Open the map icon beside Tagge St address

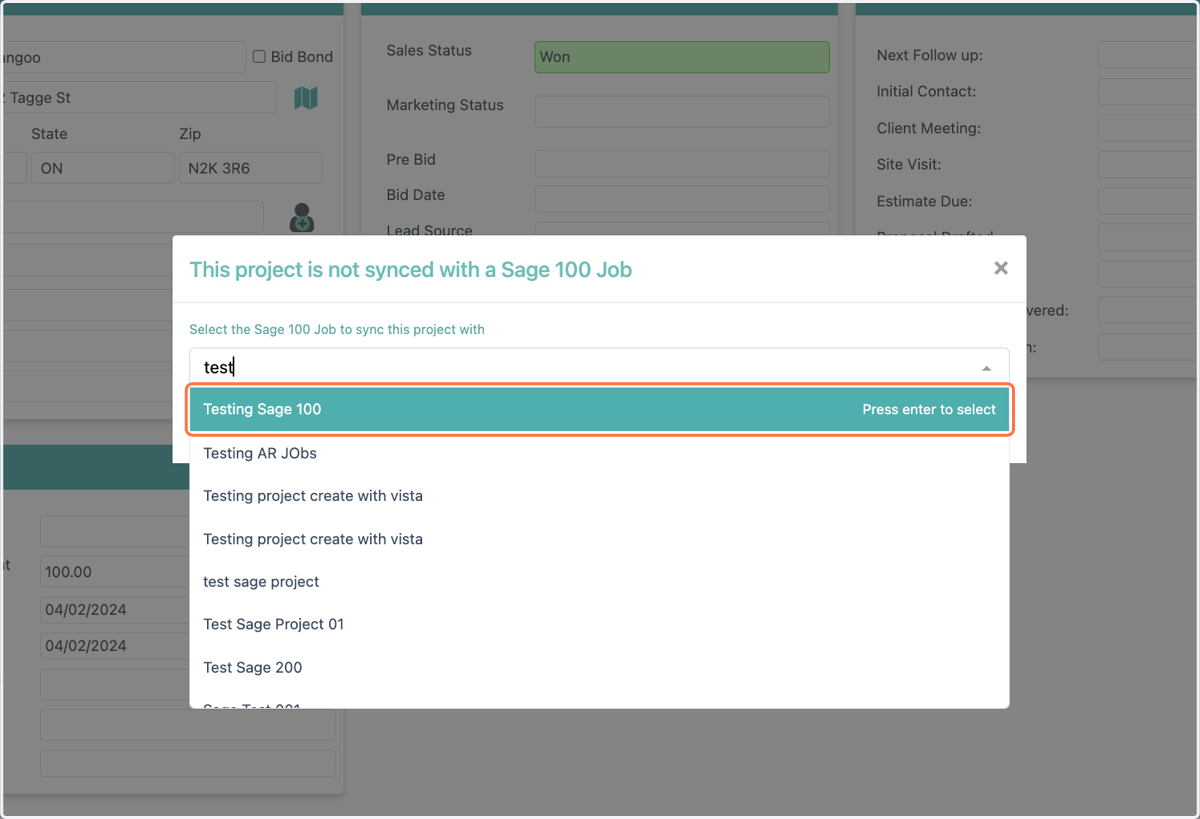pos(305,98)
